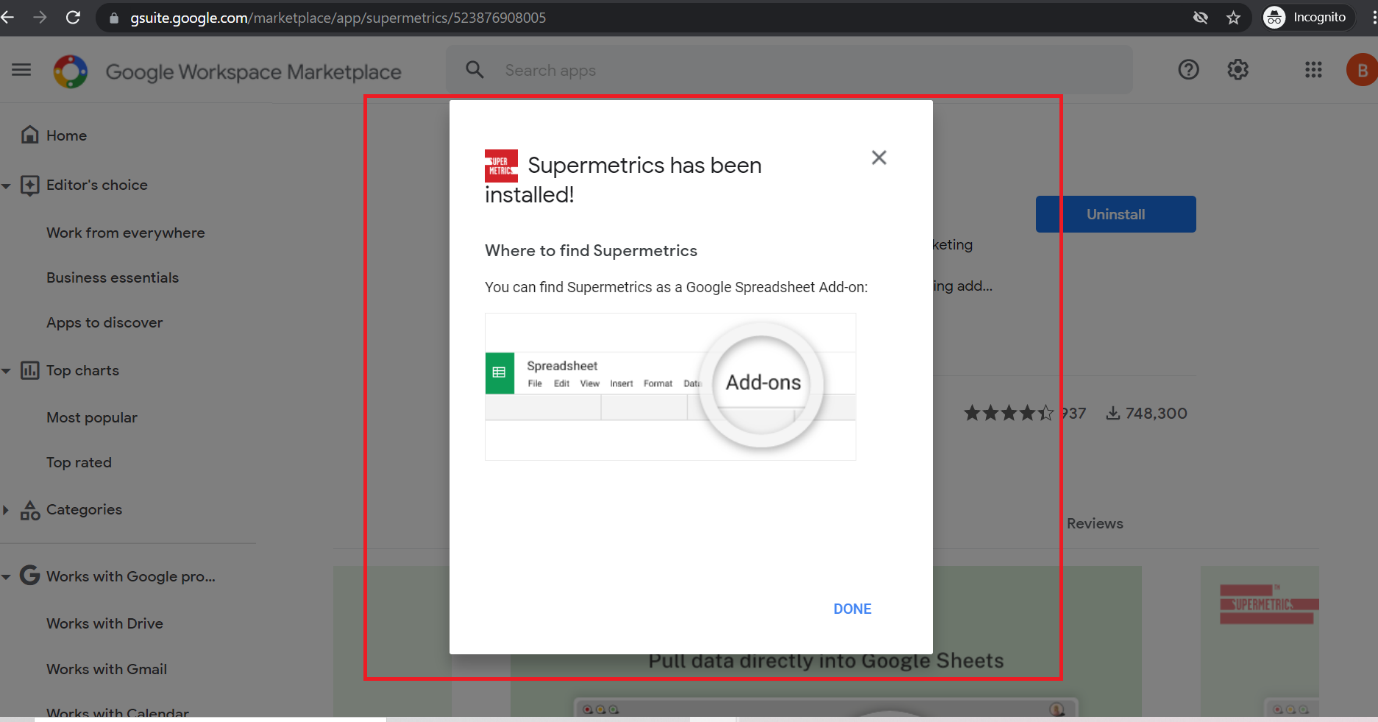The width and height of the screenshot is (1378, 722).
Task: Reload the page
Action: pyautogui.click(x=73, y=17)
